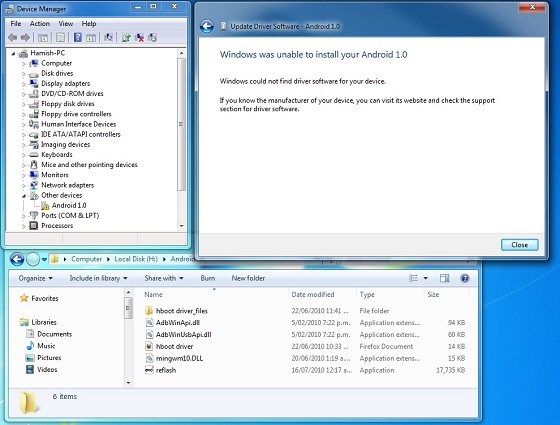Click Hamish-PC computer icon in tree

tap(23, 54)
